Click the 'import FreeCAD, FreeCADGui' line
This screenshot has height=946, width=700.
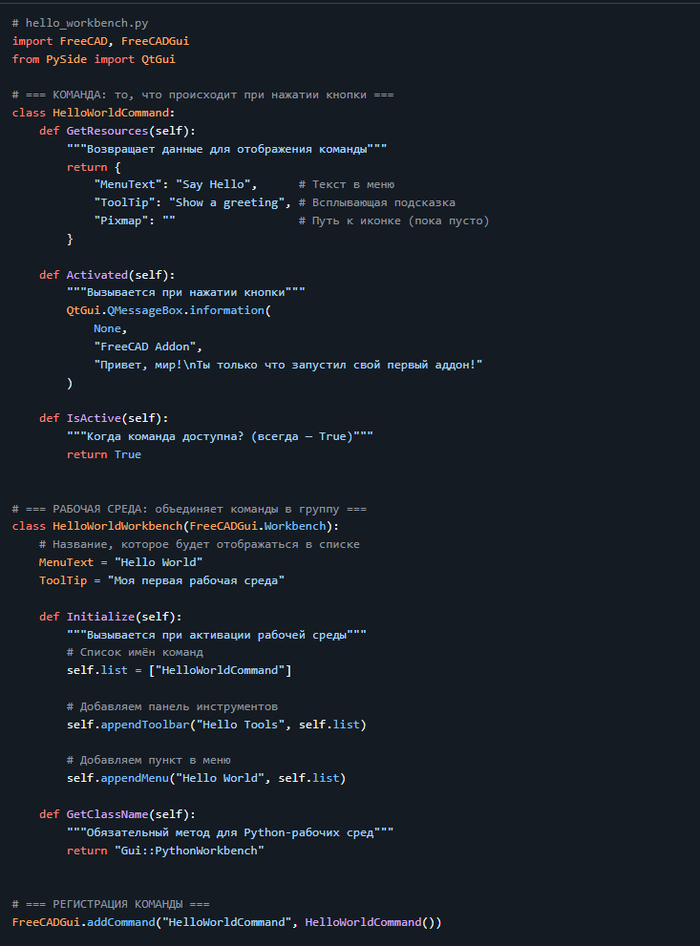(100, 41)
